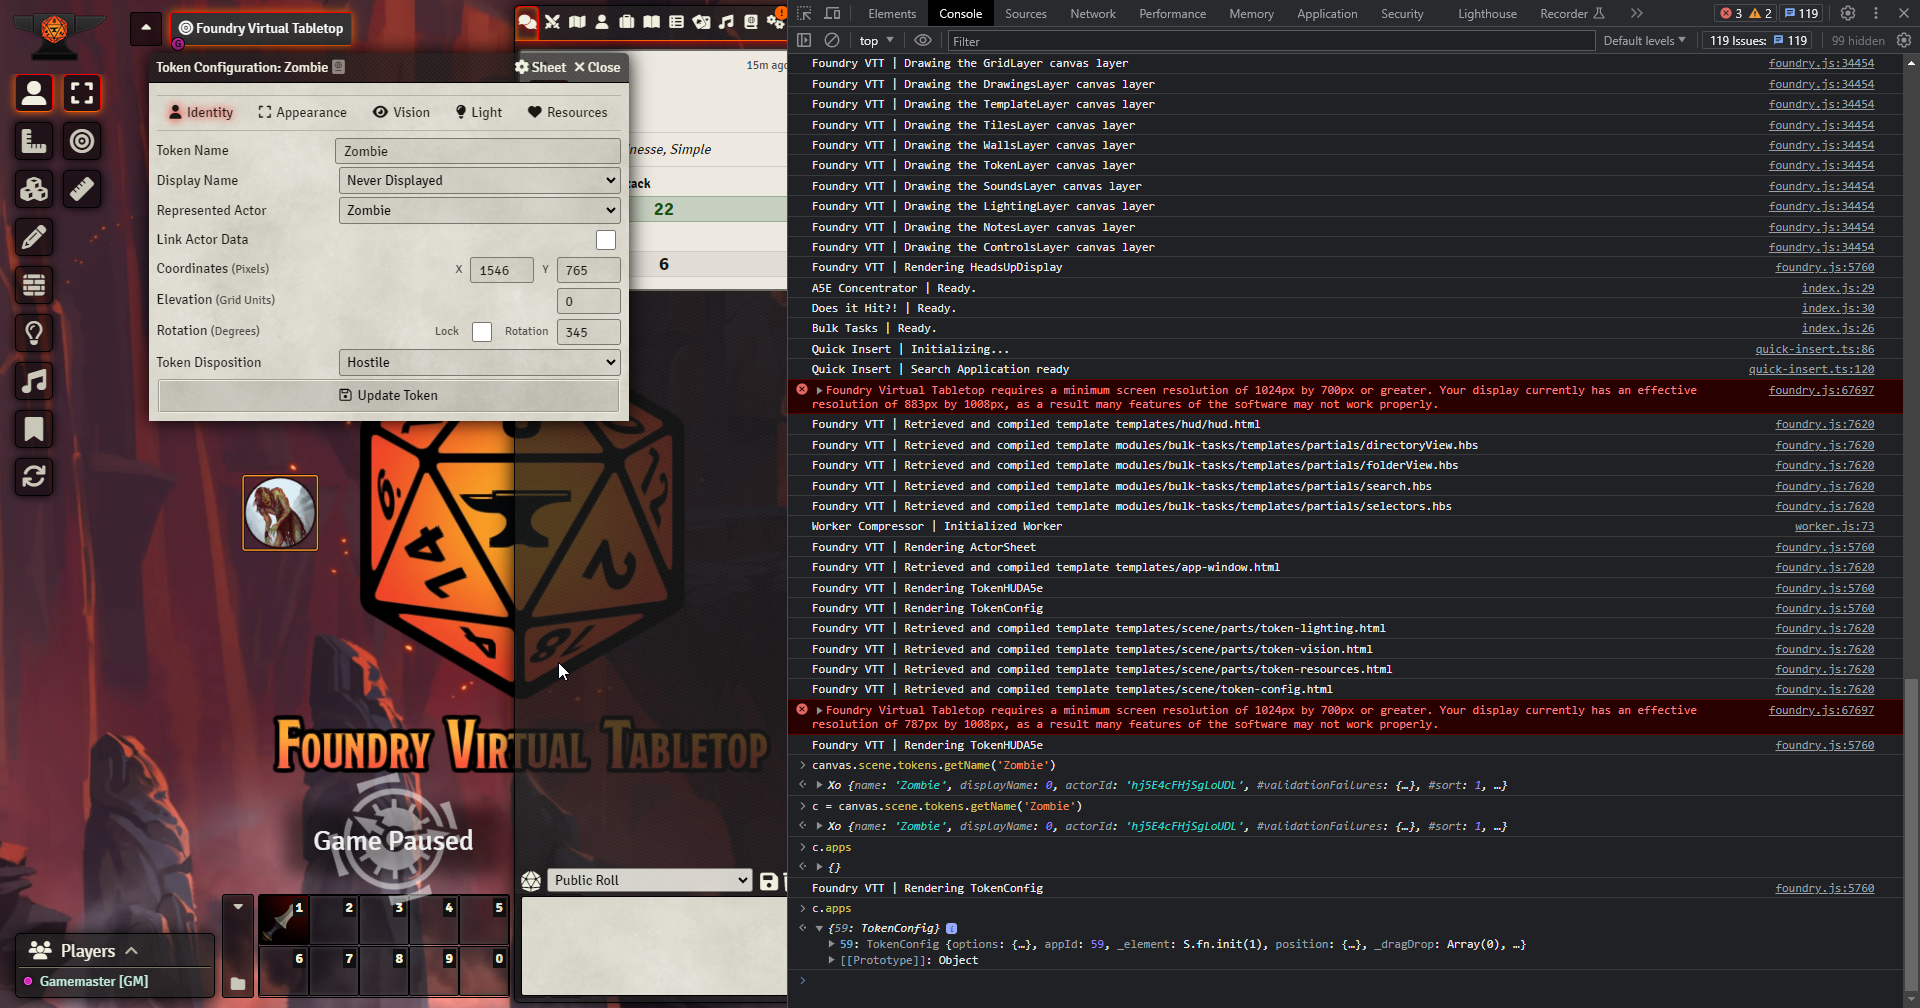
Task: Open the Public Roll mode dropdown
Action: click(649, 880)
